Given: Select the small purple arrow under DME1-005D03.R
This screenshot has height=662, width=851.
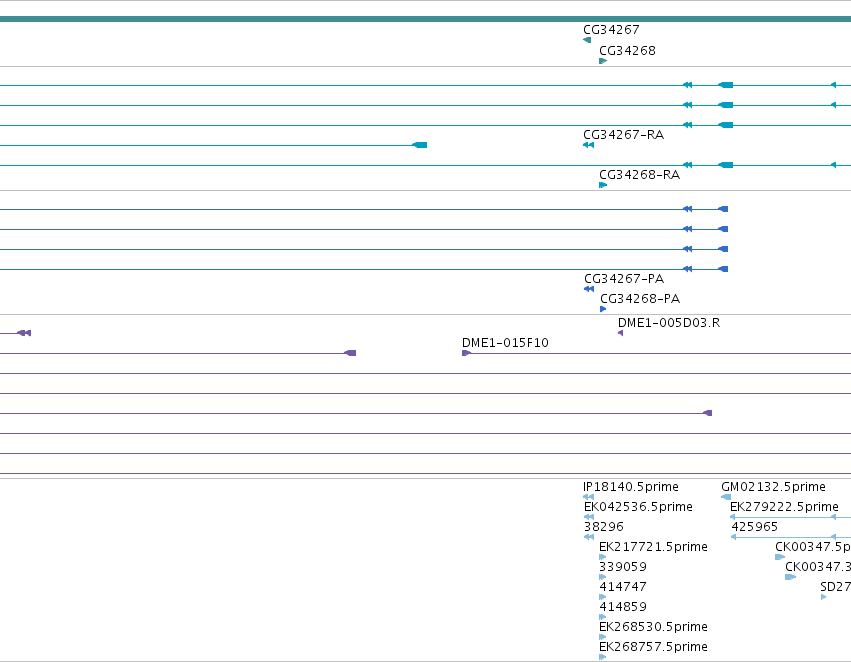Looking at the screenshot, I should pos(620,333).
